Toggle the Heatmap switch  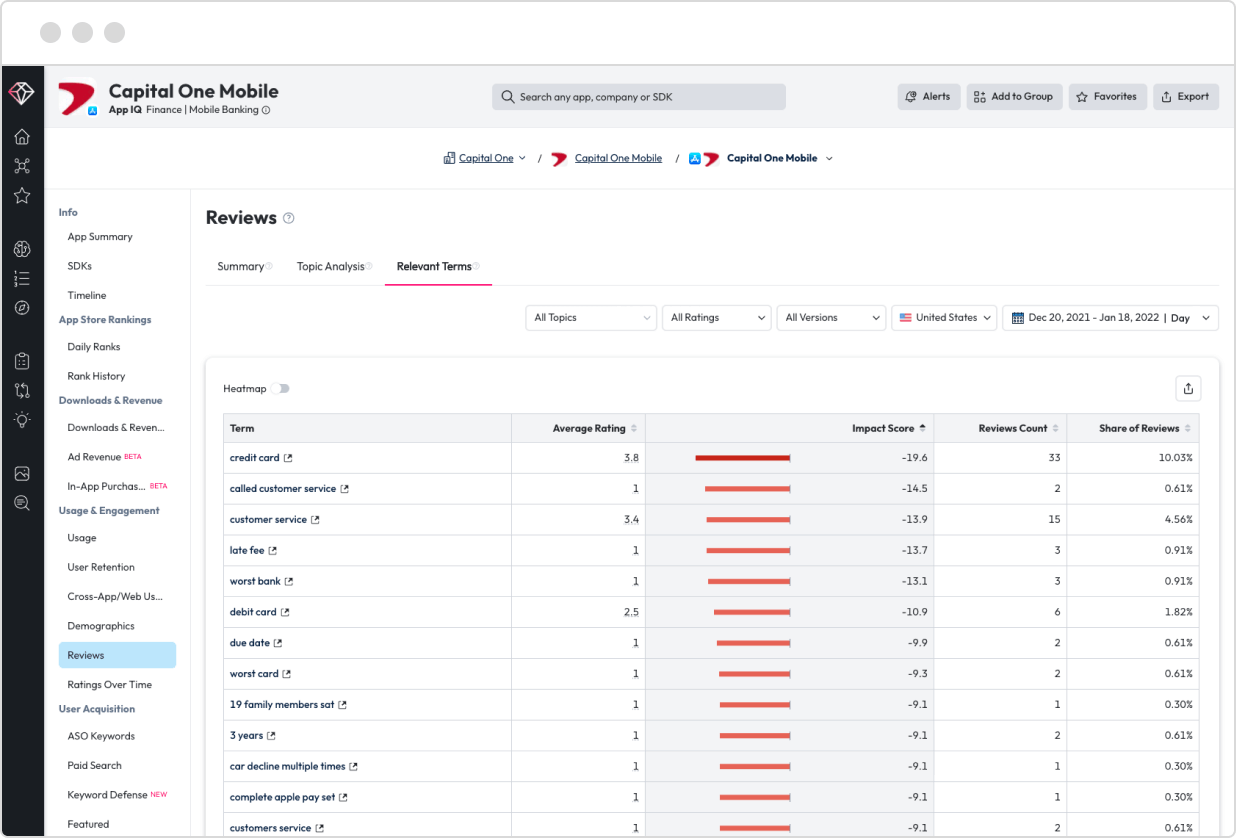pyautogui.click(x=280, y=389)
